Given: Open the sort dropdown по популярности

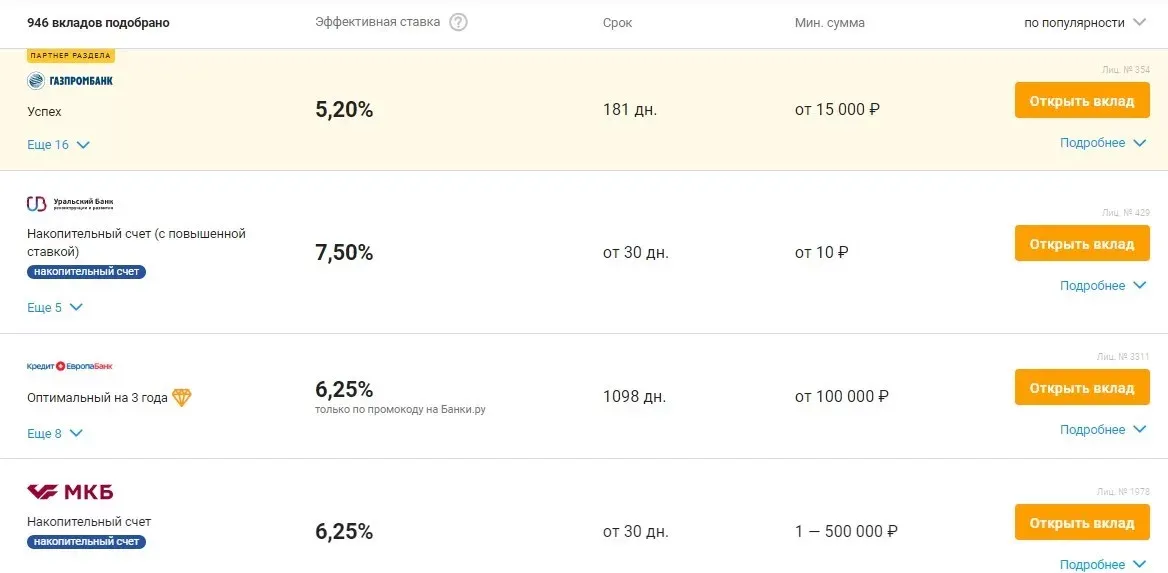Looking at the screenshot, I should pos(1084,22).
